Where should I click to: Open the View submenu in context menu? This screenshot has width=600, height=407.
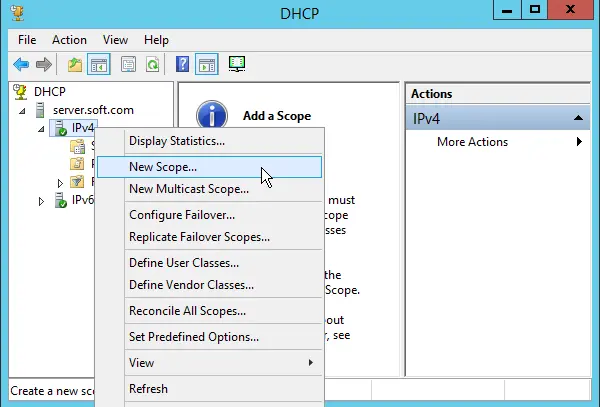(x=142, y=362)
